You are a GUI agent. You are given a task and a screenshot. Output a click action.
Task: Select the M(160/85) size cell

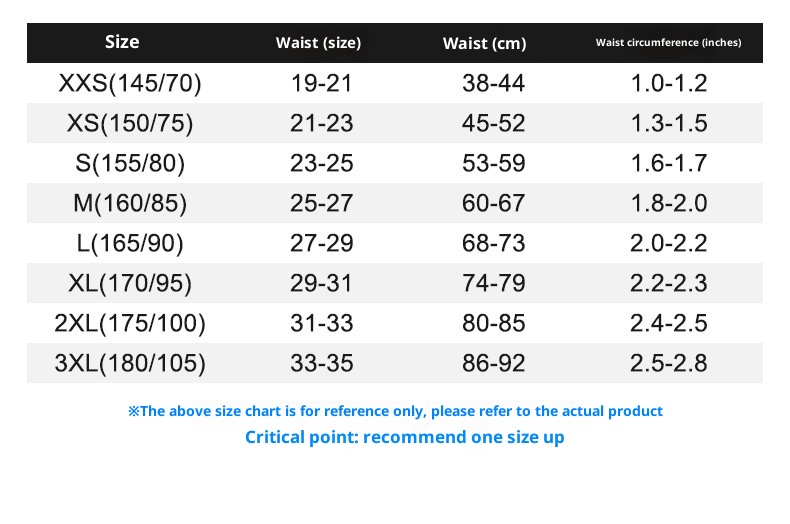click(130, 203)
